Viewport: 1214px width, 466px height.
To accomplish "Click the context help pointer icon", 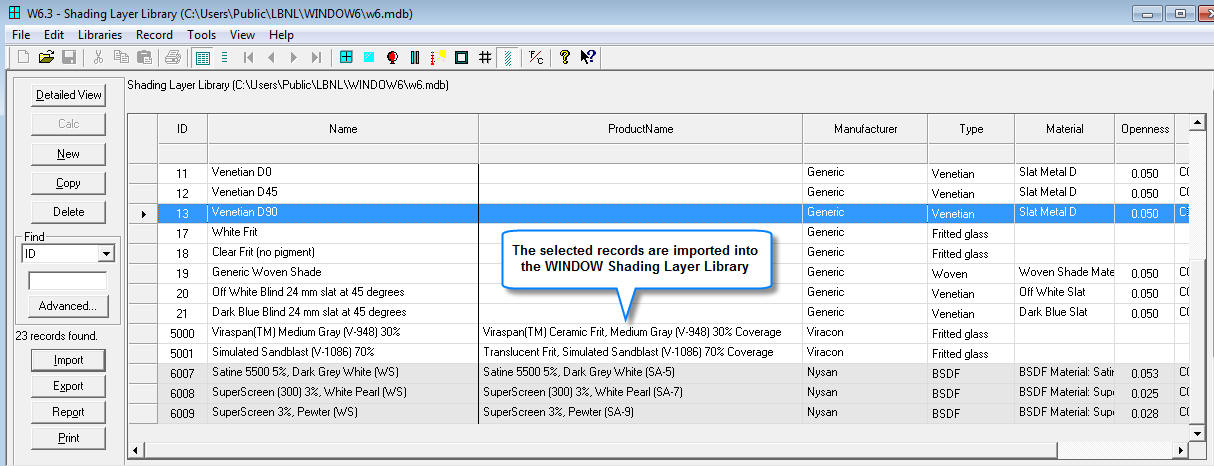I will tap(588, 57).
